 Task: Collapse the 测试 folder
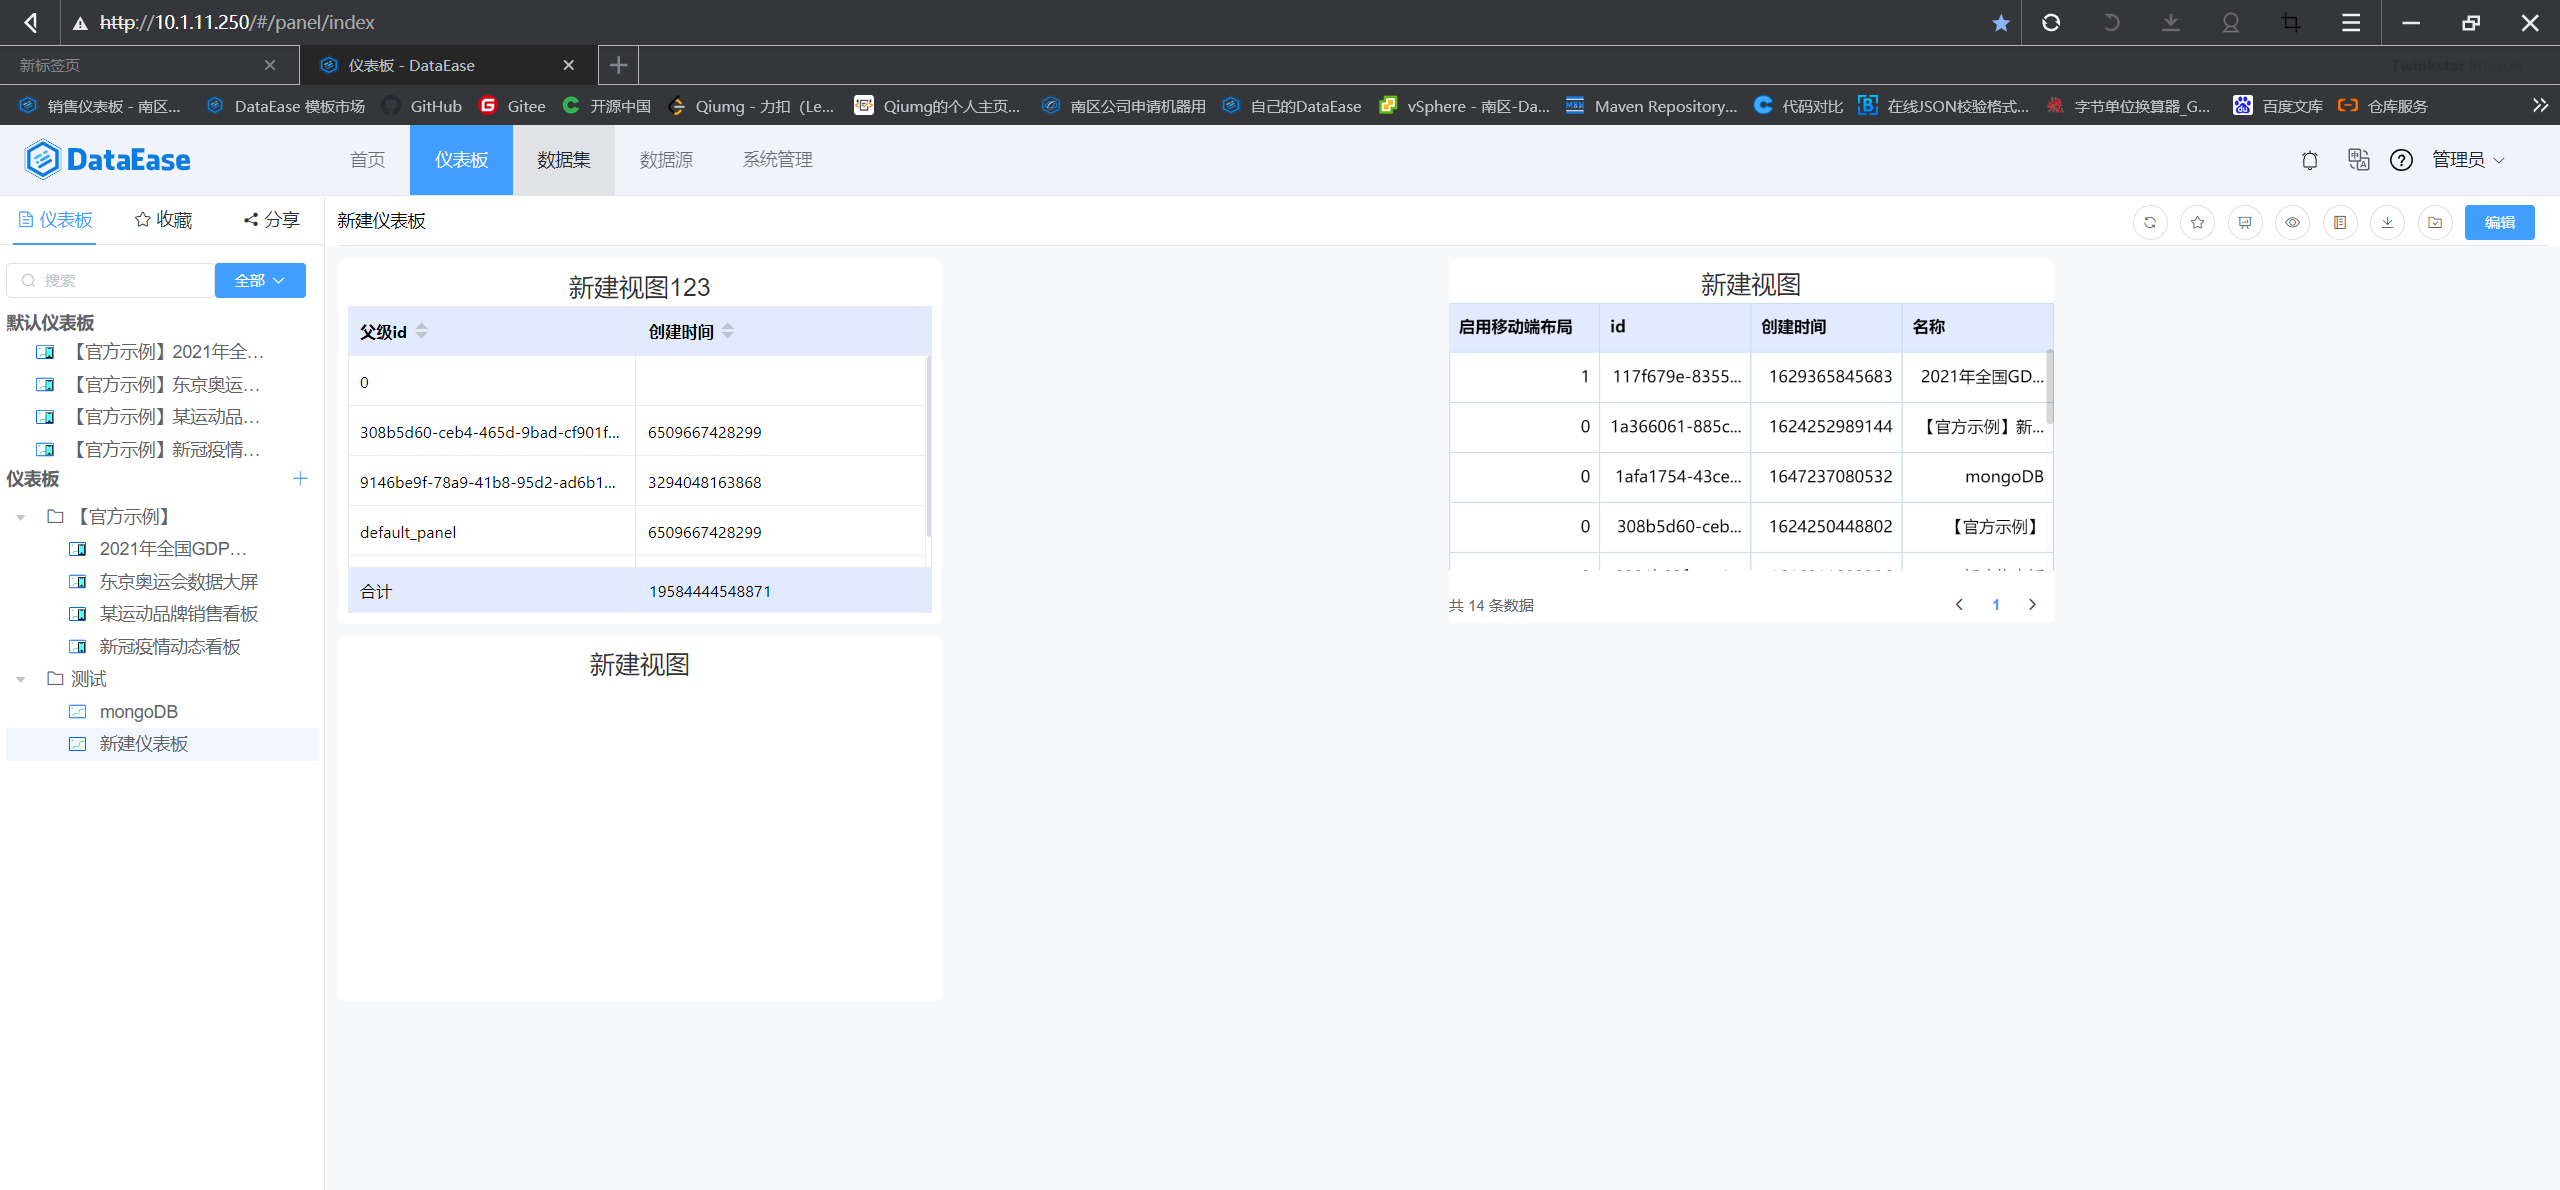(x=21, y=679)
